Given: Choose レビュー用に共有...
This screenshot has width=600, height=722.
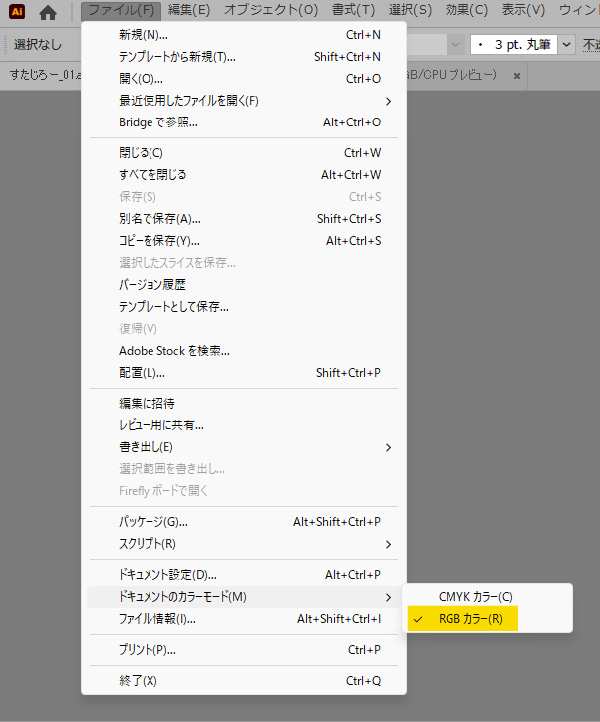Looking at the screenshot, I should pyautogui.click(x=244, y=425).
